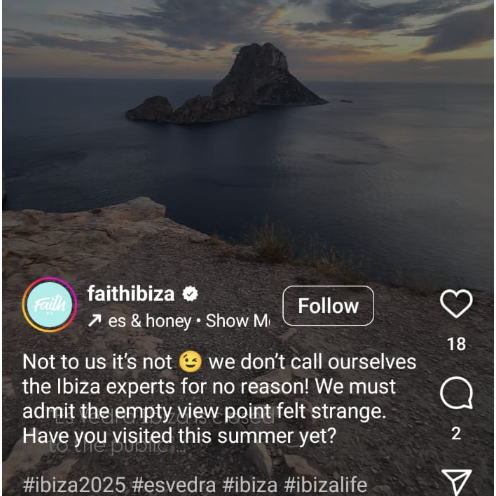Open comments via the speech bubble icon
The height and width of the screenshot is (496, 496).
[456, 393]
